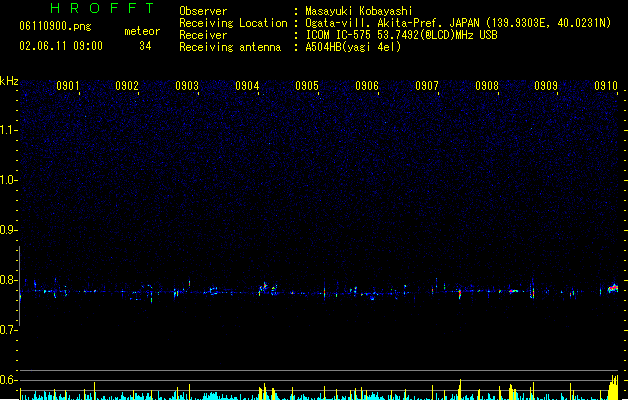
Task: Select the file name 06110900.png
Action: pyautogui.click(x=55, y=26)
